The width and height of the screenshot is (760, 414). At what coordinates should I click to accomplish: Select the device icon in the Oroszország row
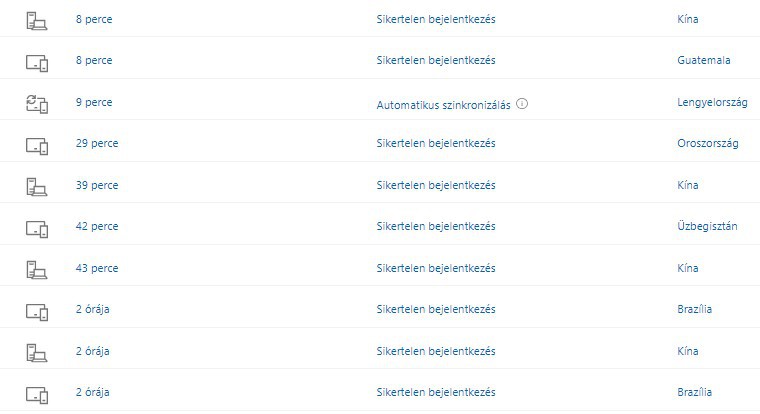tap(37, 145)
